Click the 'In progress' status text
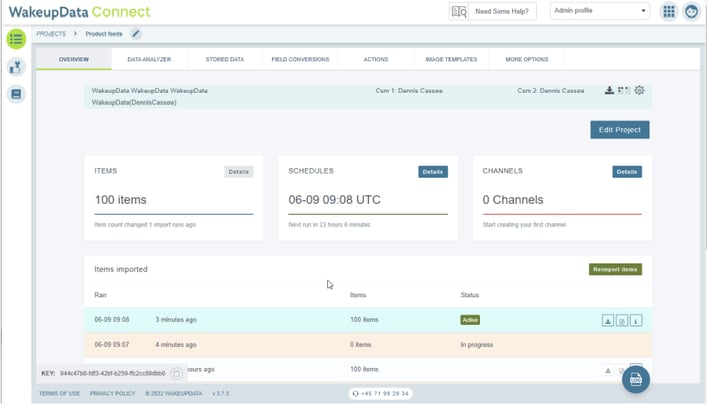The image size is (707, 405). tap(477, 345)
